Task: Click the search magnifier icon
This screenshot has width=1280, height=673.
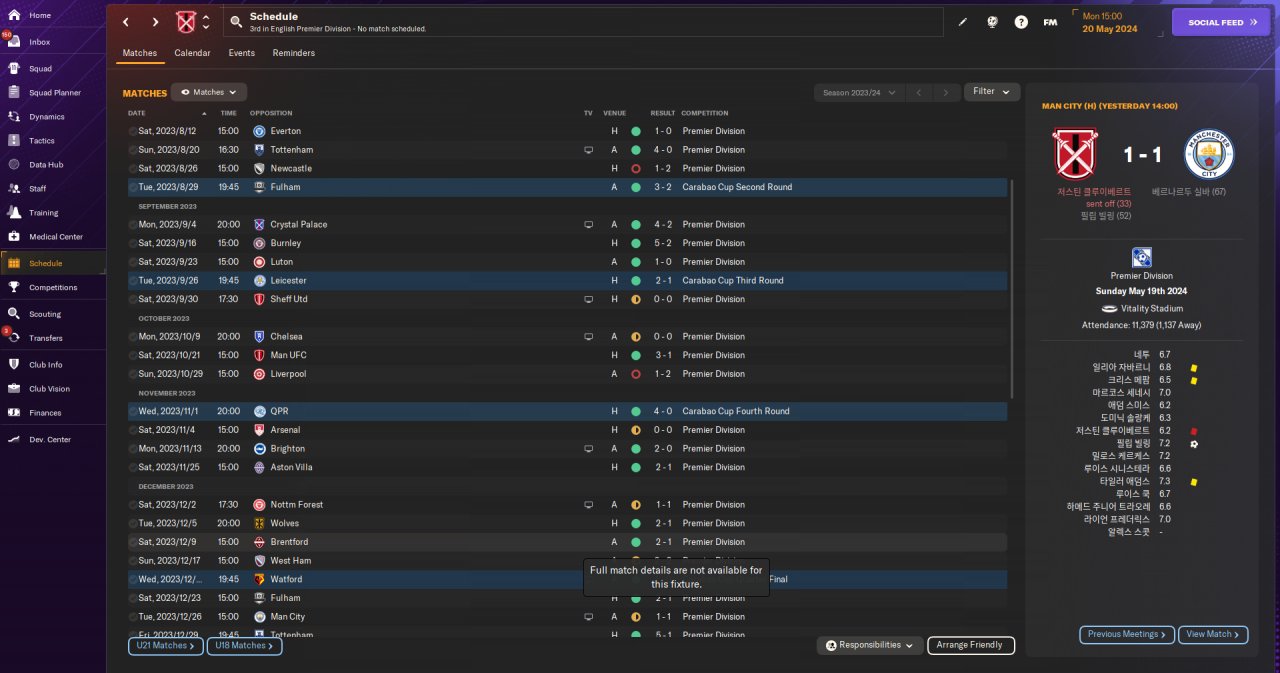Action: pos(235,21)
